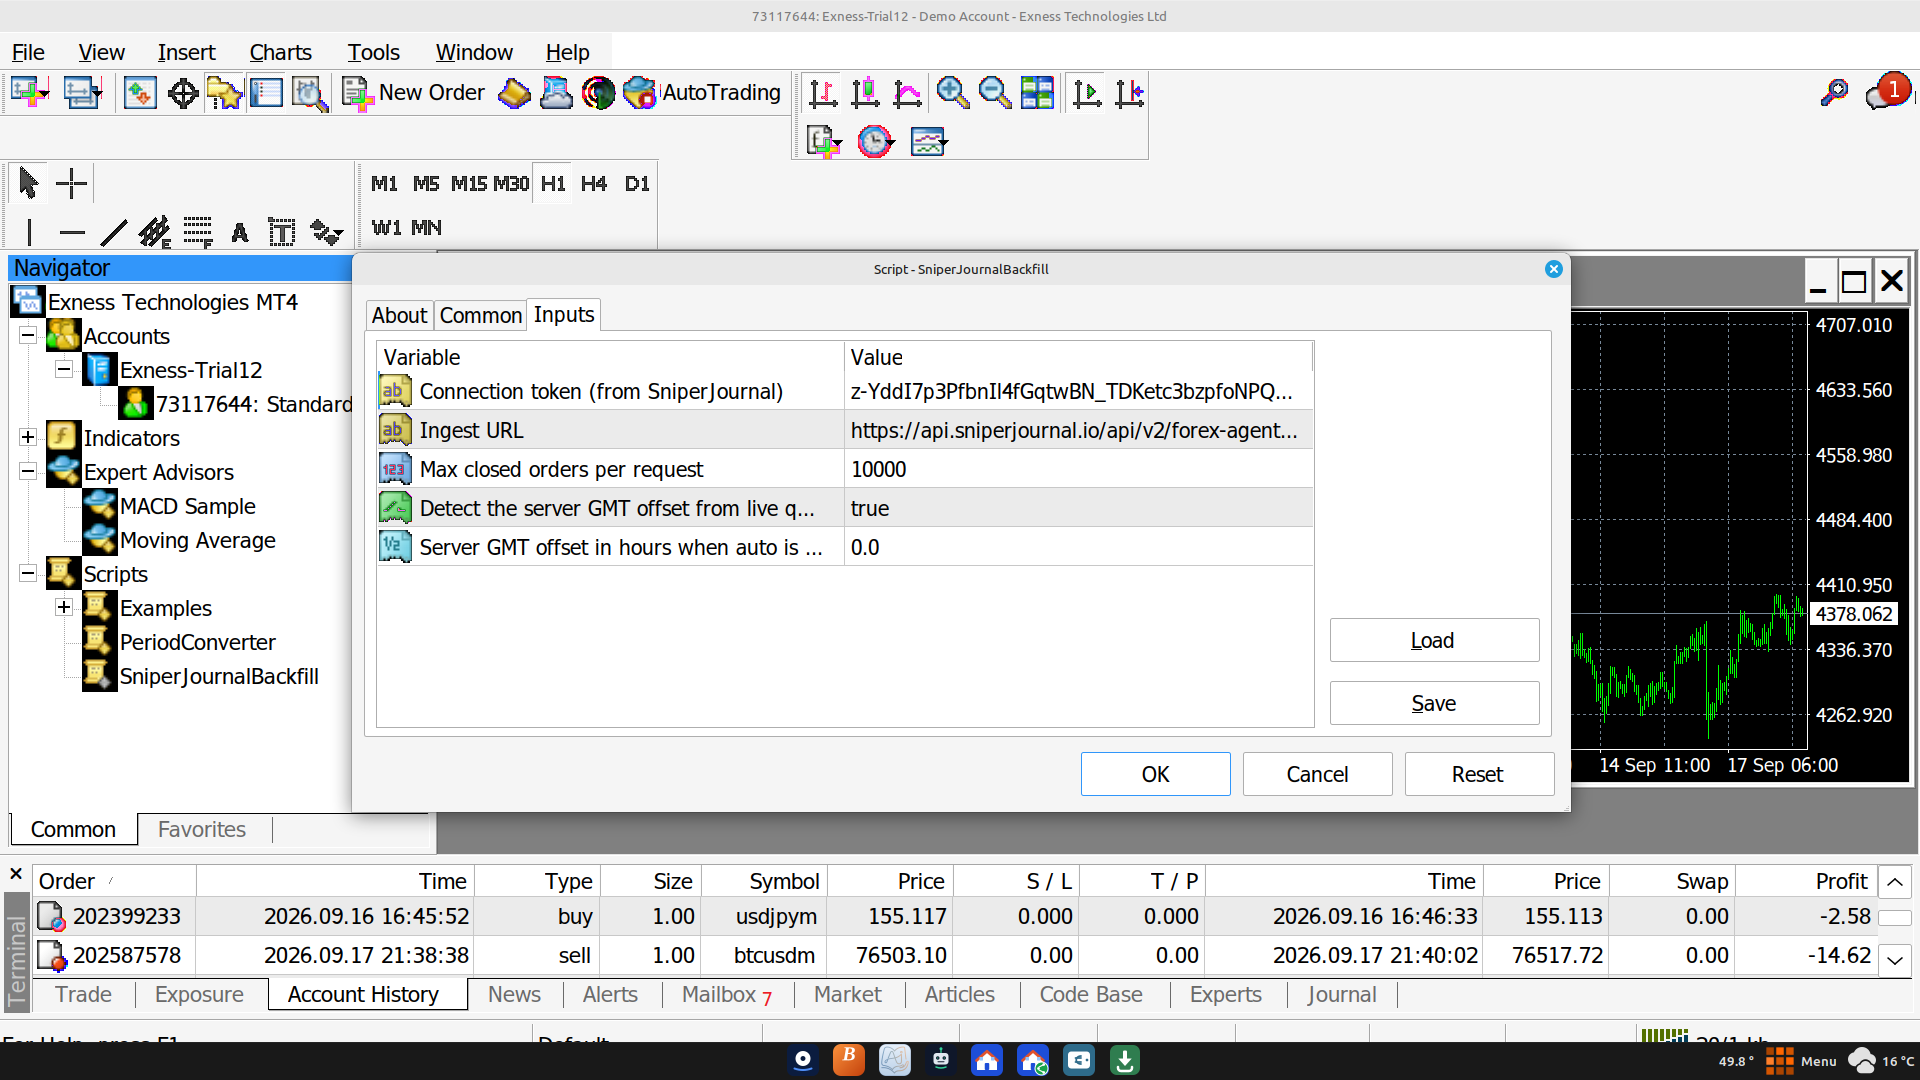Switch to Line Chart mode

[908, 93]
